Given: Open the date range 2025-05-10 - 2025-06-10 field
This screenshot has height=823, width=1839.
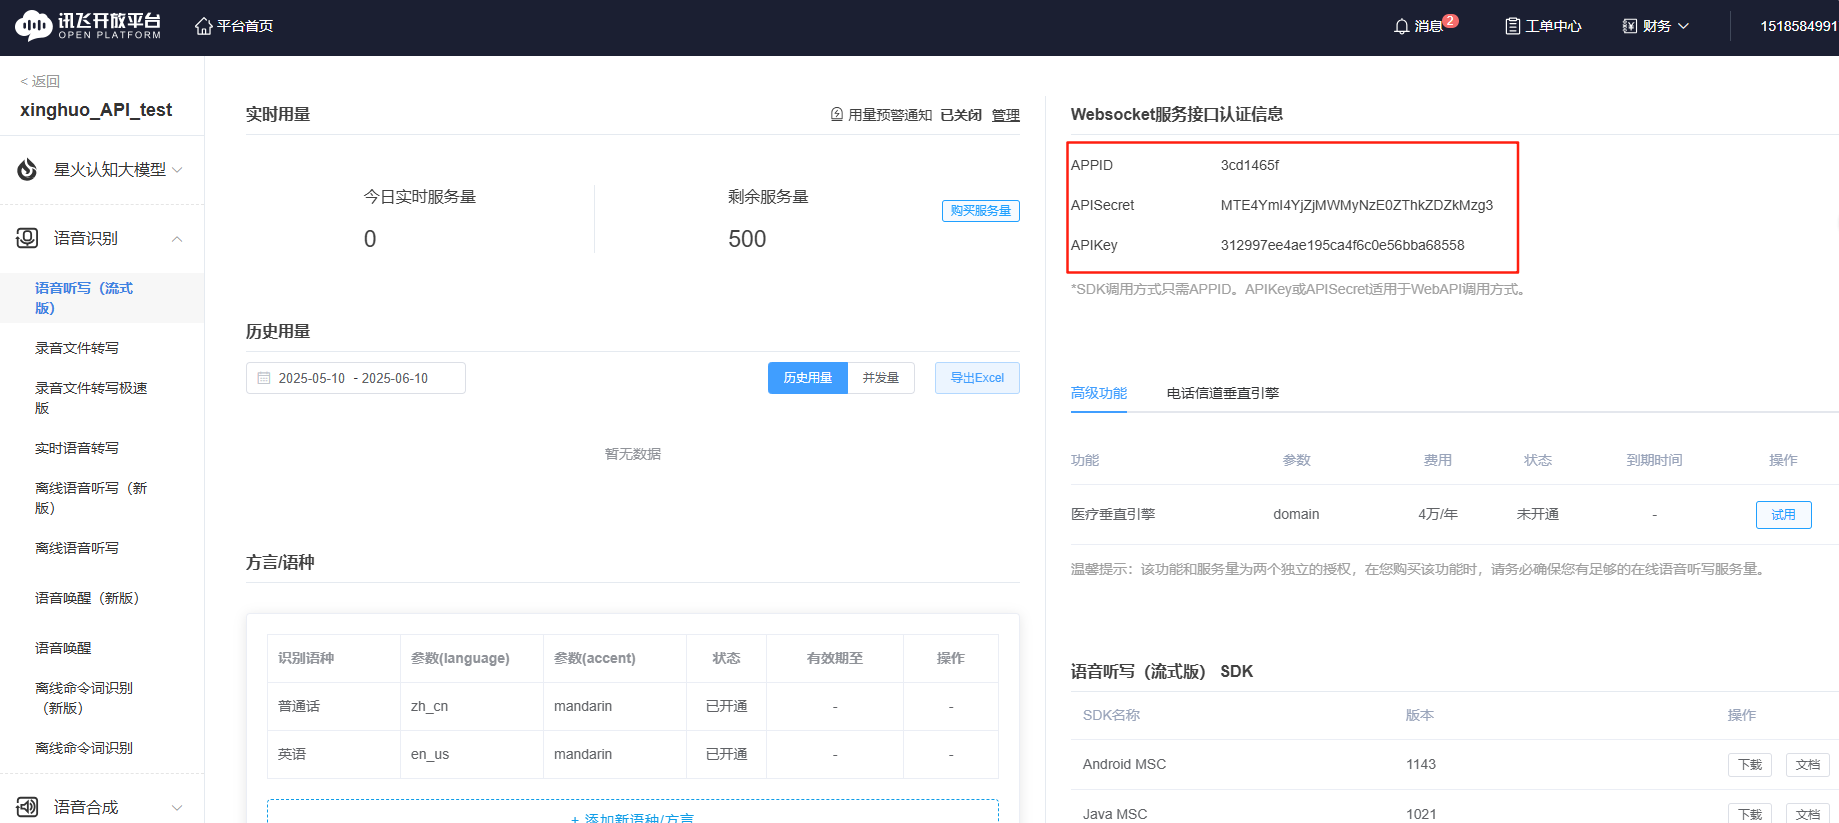Looking at the screenshot, I should [356, 378].
